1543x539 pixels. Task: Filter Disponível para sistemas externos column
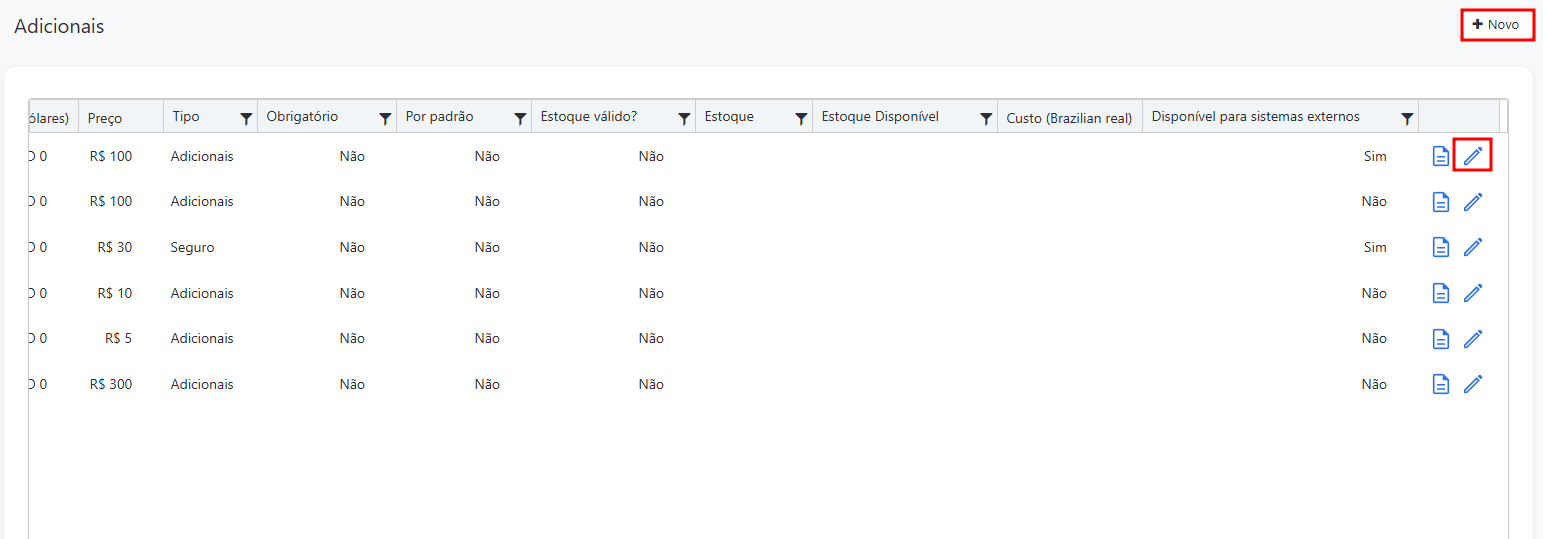[x=1407, y=118]
